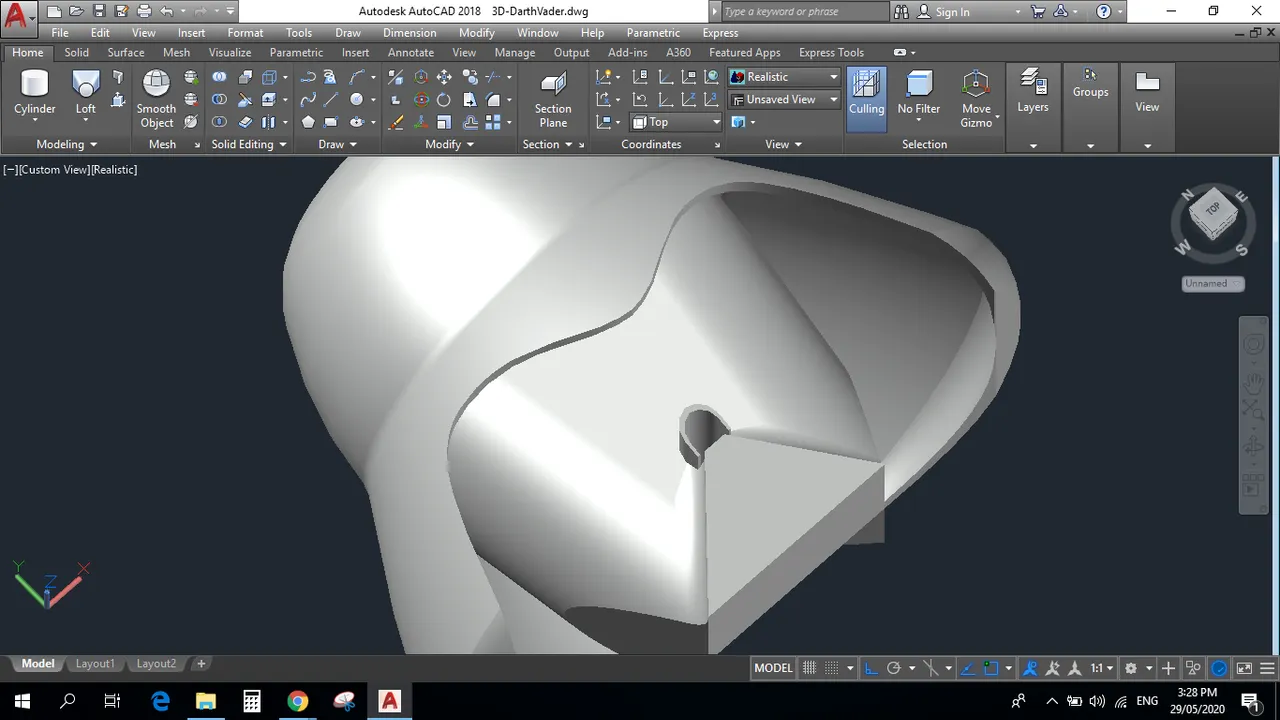Image resolution: width=1280 pixels, height=720 pixels.
Task: Open the Dimension menu
Action: tap(410, 33)
